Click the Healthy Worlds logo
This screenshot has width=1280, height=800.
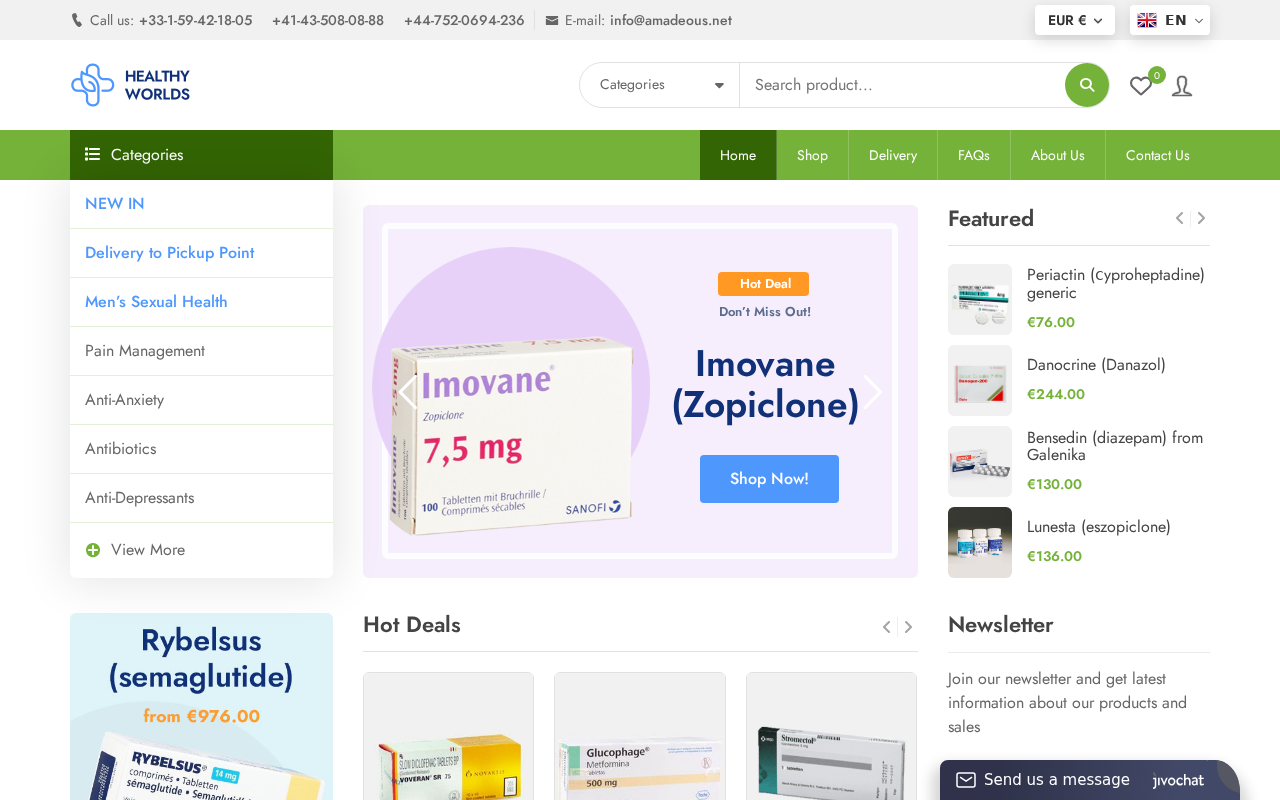tap(130, 85)
